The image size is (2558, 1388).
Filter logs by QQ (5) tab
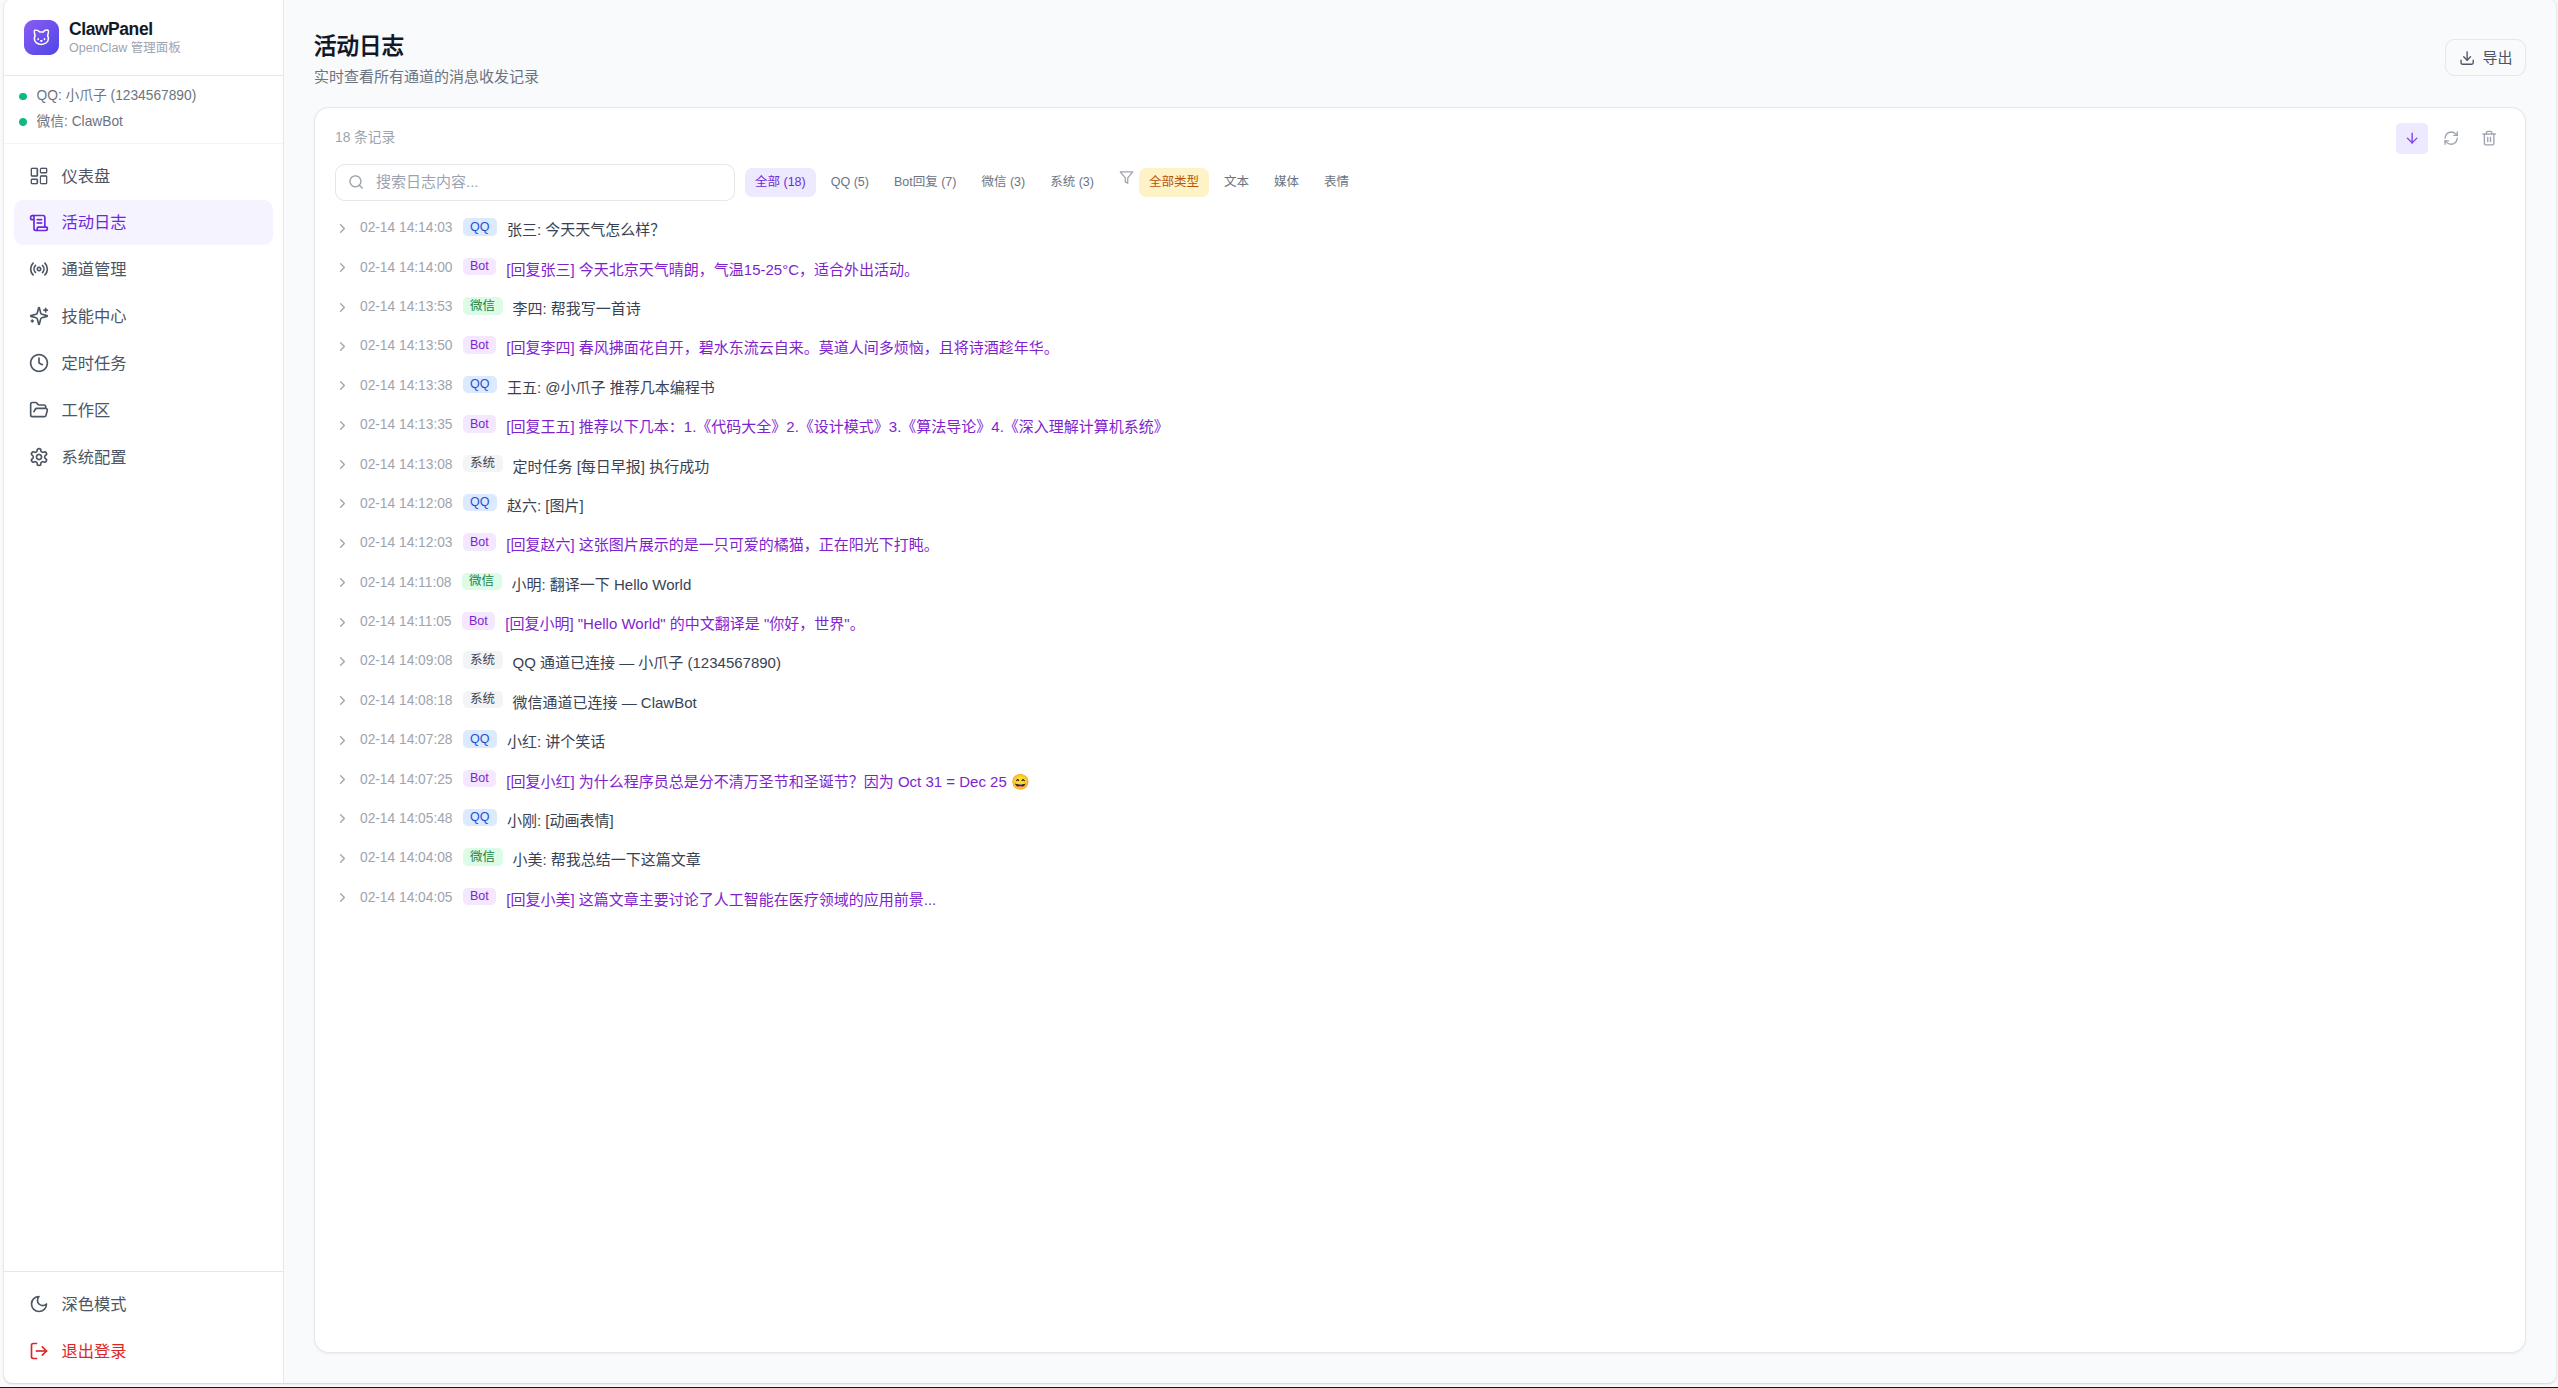(849, 182)
